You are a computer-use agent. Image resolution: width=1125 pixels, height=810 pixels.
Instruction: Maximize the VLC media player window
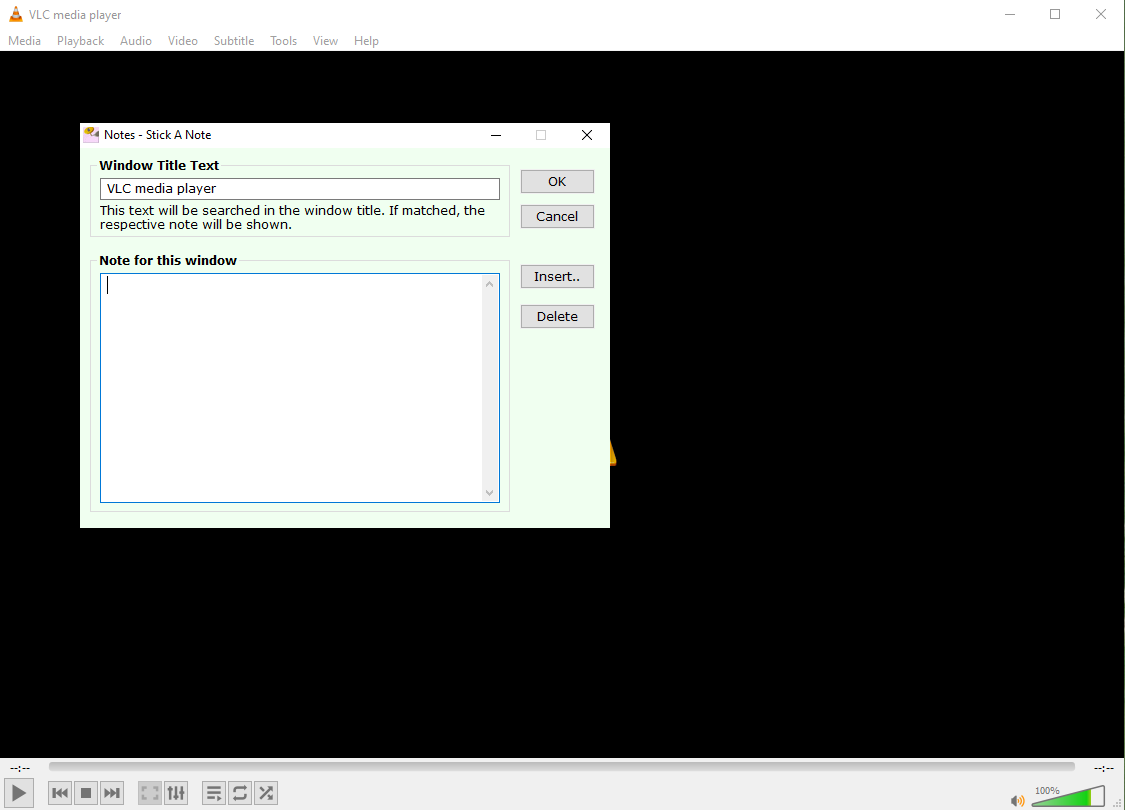(1055, 14)
